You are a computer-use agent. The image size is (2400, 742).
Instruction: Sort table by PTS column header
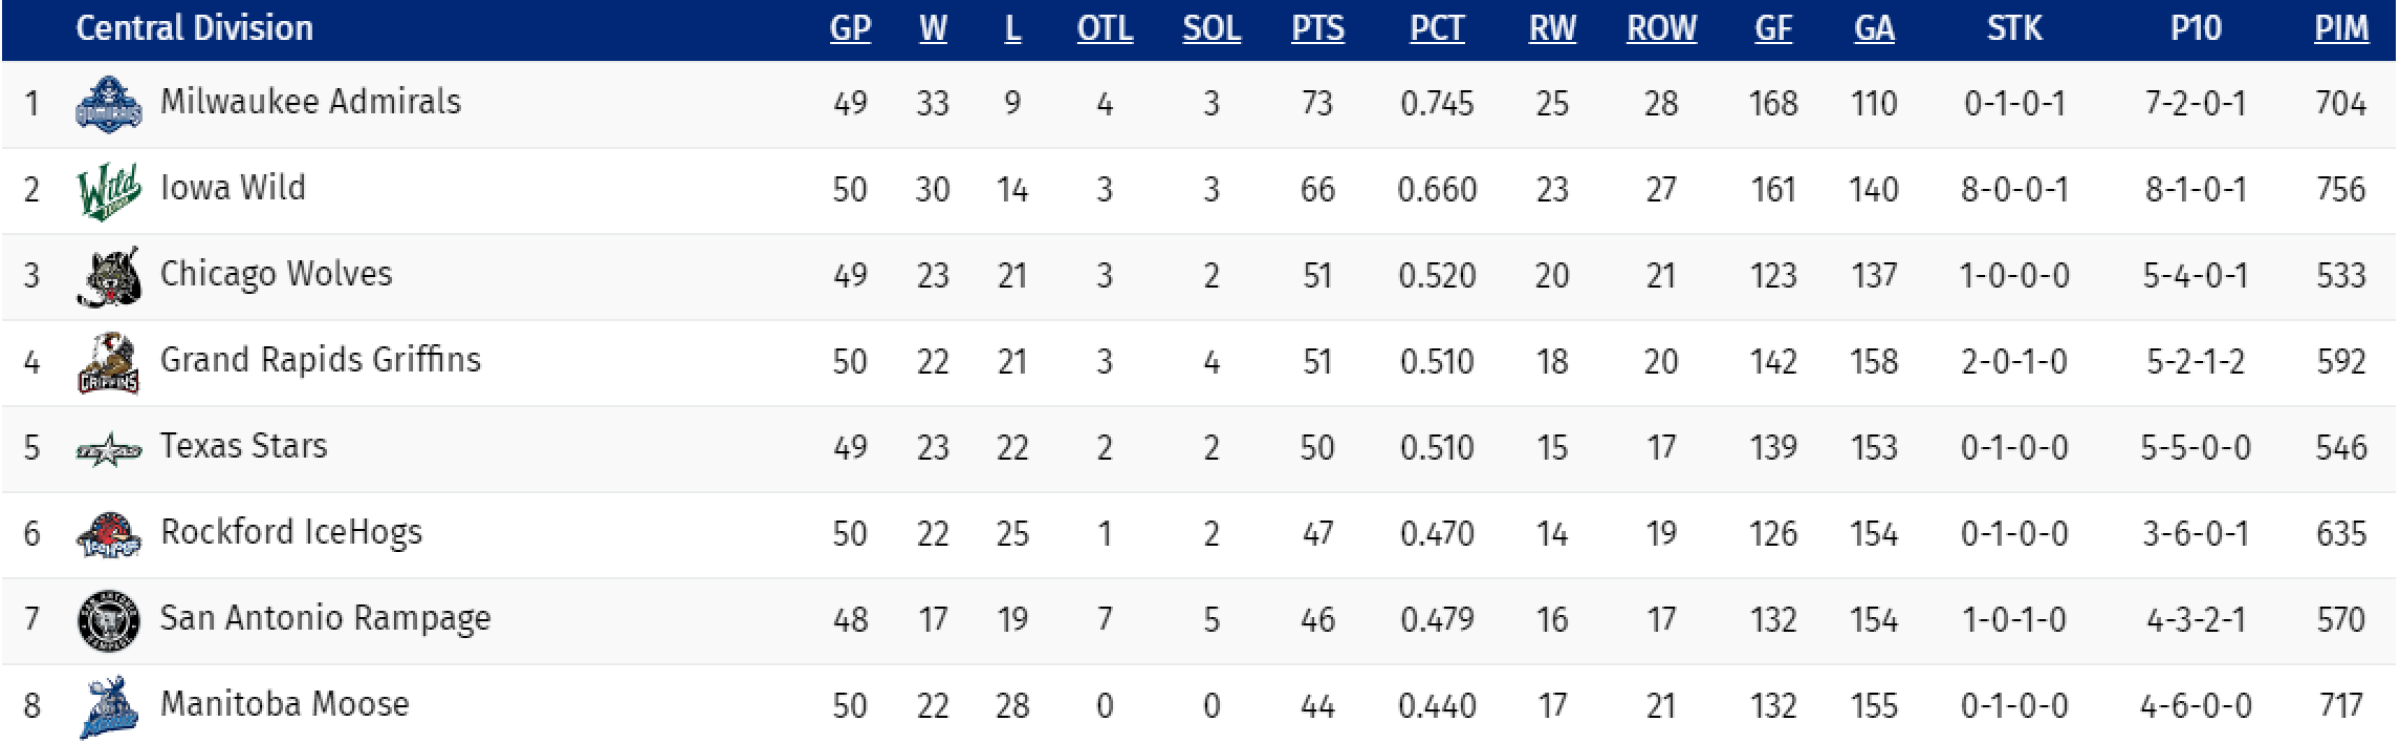pyautogui.click(x=1317, y=28)
